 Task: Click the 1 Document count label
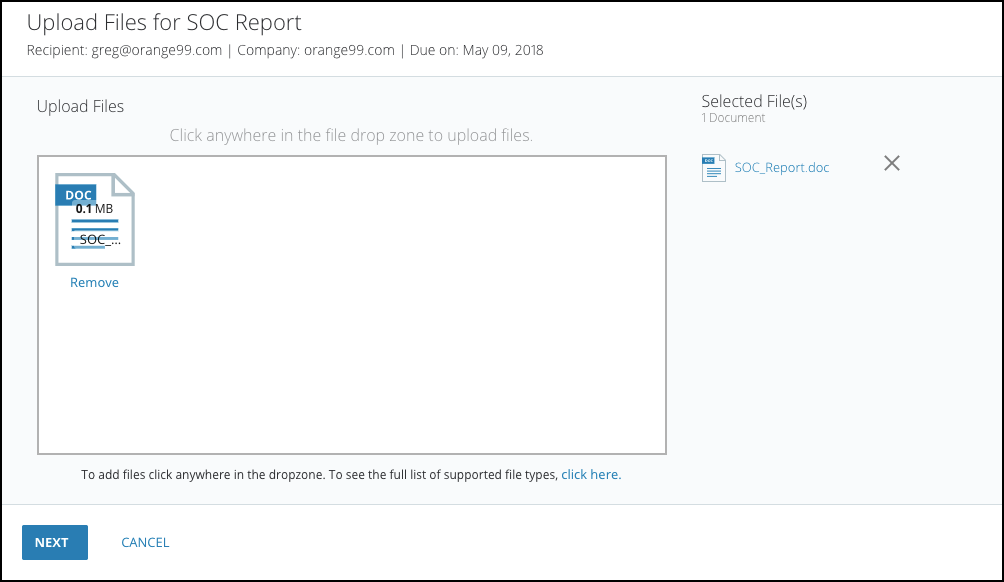(733, 118)
